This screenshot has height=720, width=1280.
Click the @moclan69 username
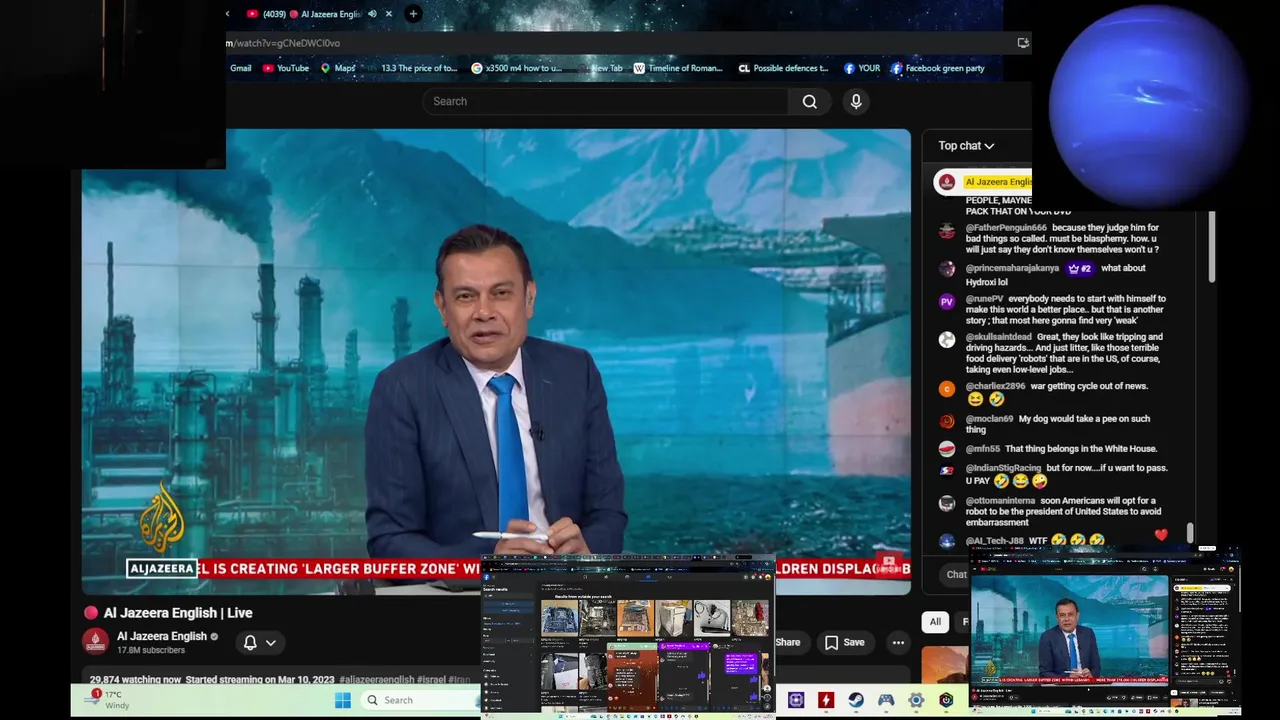coord(989,419)
